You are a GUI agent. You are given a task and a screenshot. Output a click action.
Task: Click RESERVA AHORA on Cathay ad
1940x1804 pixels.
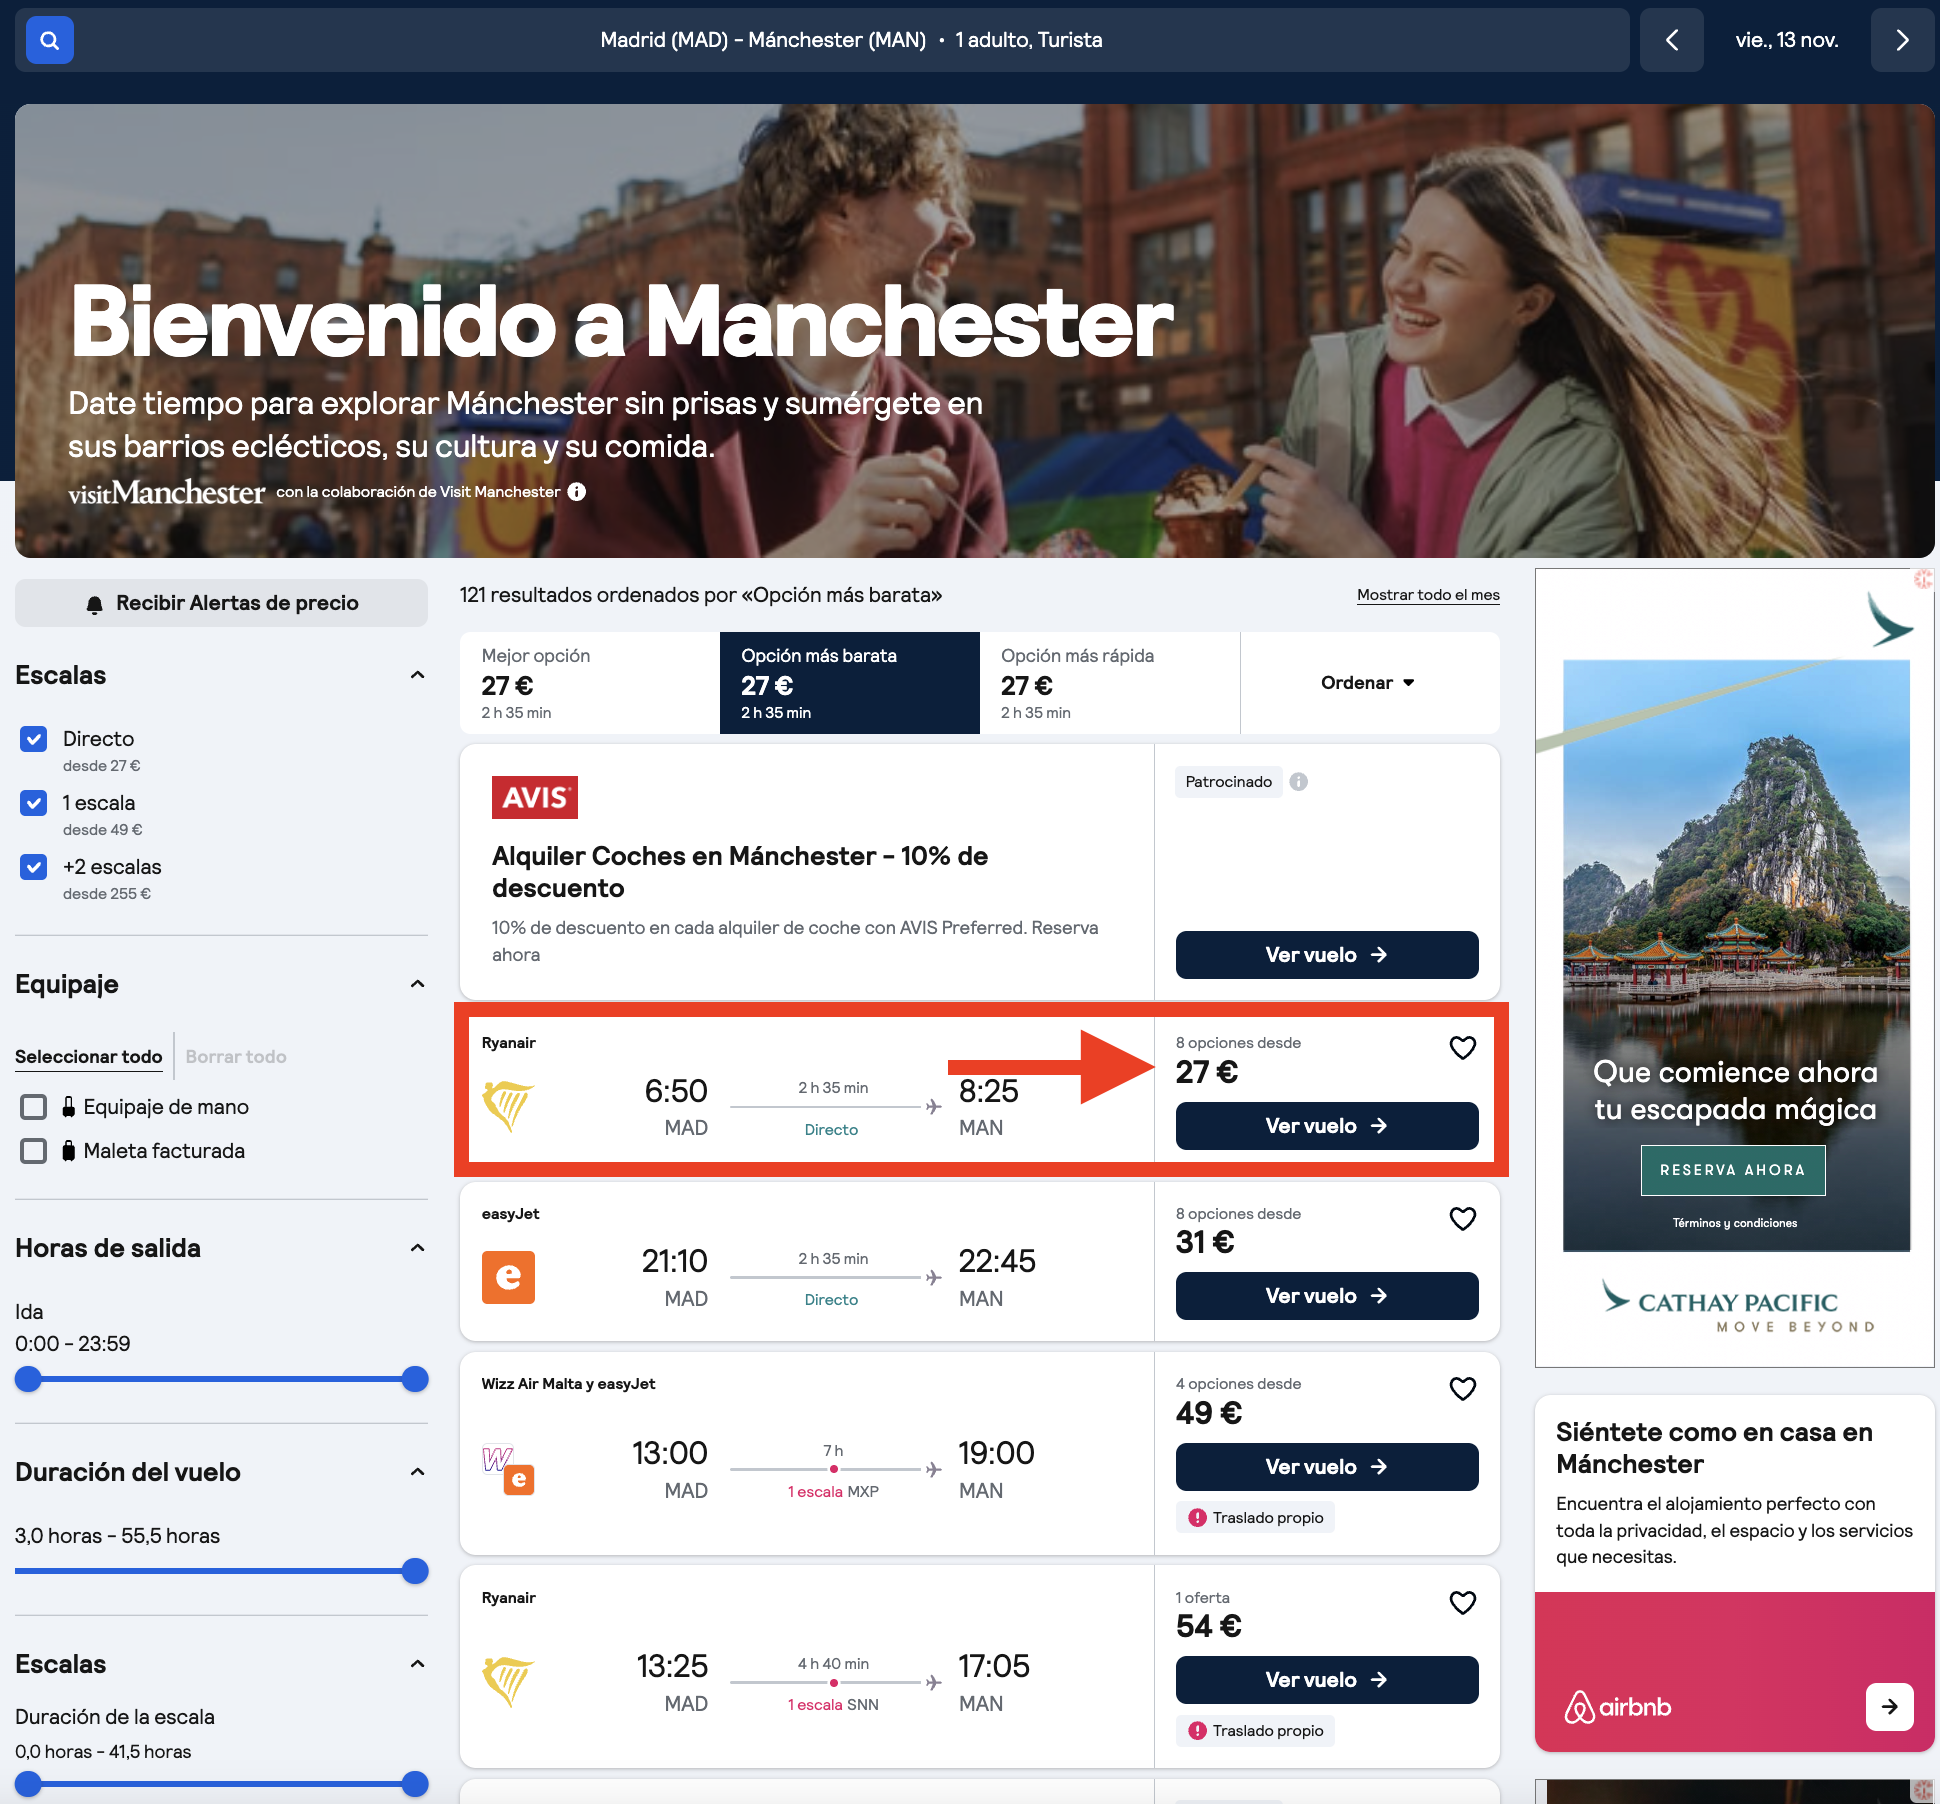(x=1733, y=1170)
